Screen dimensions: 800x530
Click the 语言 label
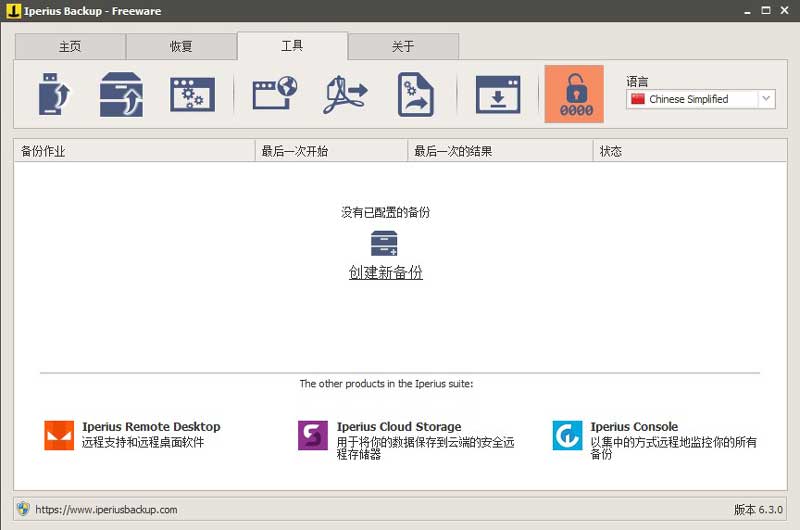[637, 81]
